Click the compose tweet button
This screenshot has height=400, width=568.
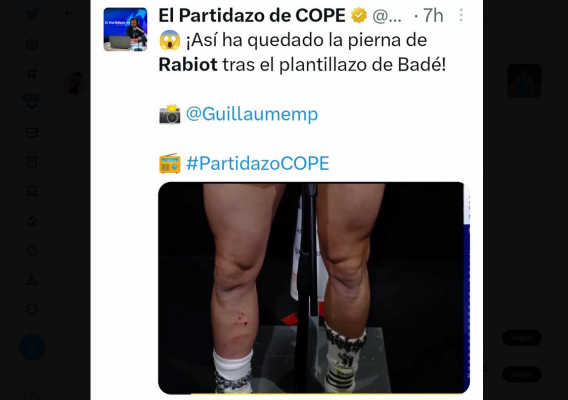[x=32, y=347]
